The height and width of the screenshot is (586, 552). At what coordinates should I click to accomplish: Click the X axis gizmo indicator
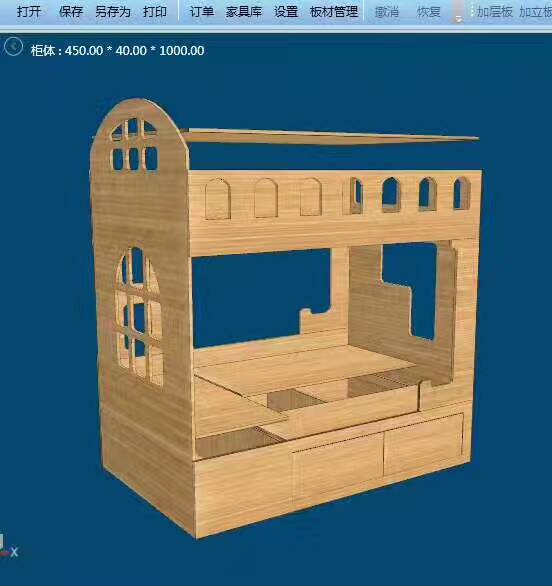click(x=14, y=552)
